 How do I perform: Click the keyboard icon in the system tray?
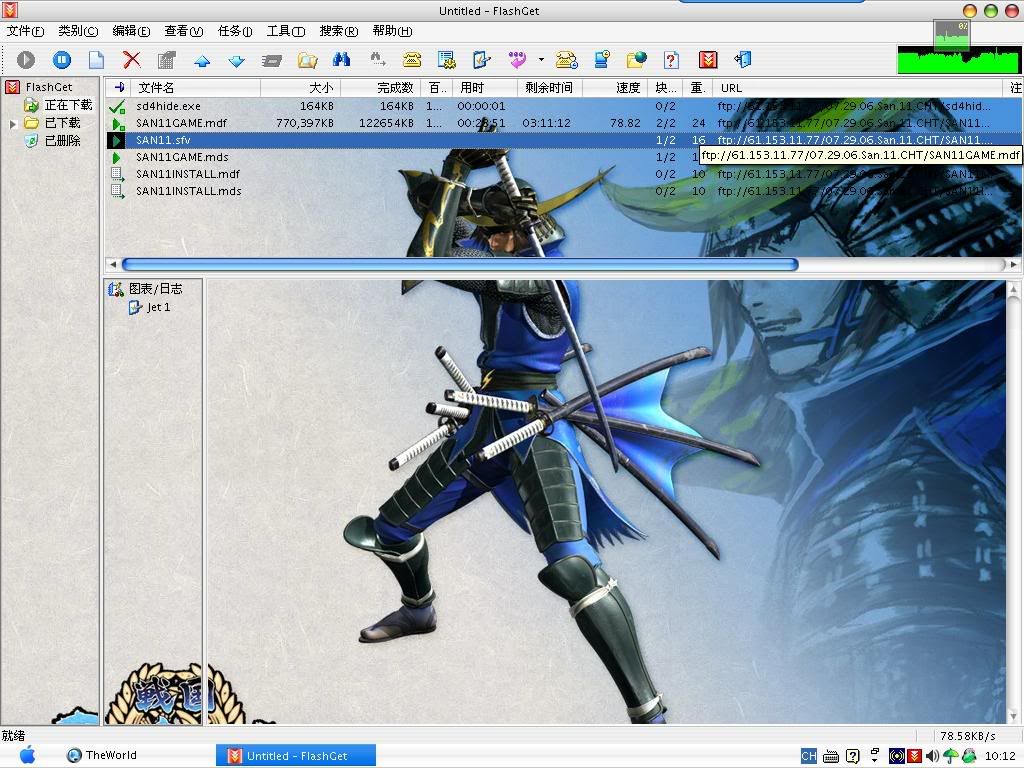coord(831,756)
